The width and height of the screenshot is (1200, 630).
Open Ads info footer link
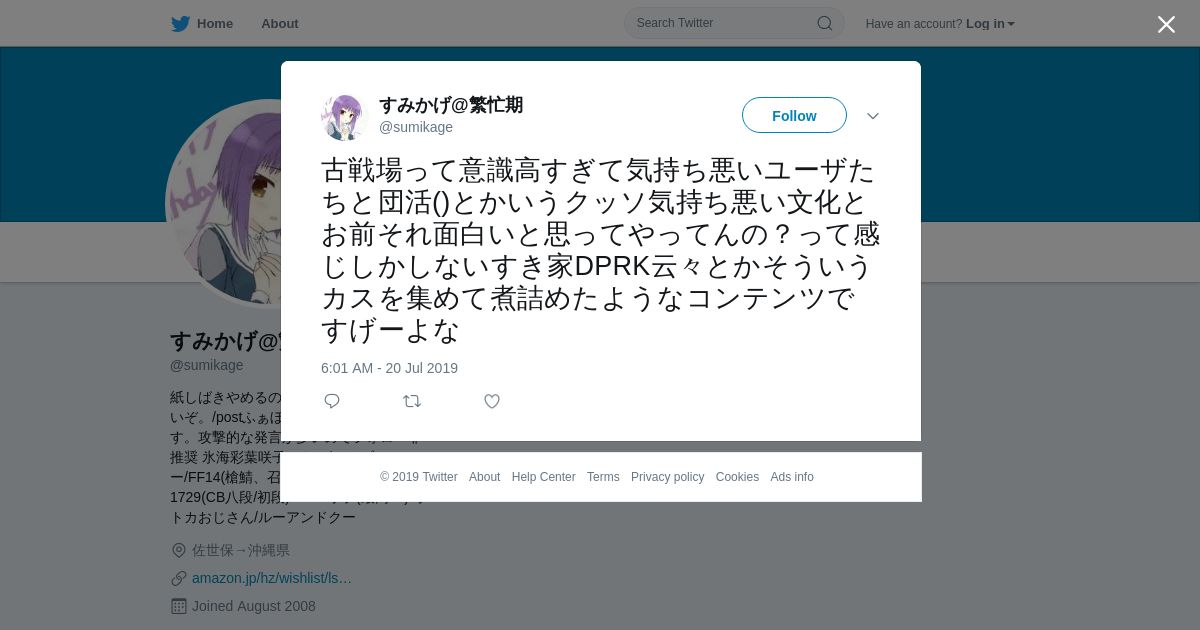[x=792, y=477]
